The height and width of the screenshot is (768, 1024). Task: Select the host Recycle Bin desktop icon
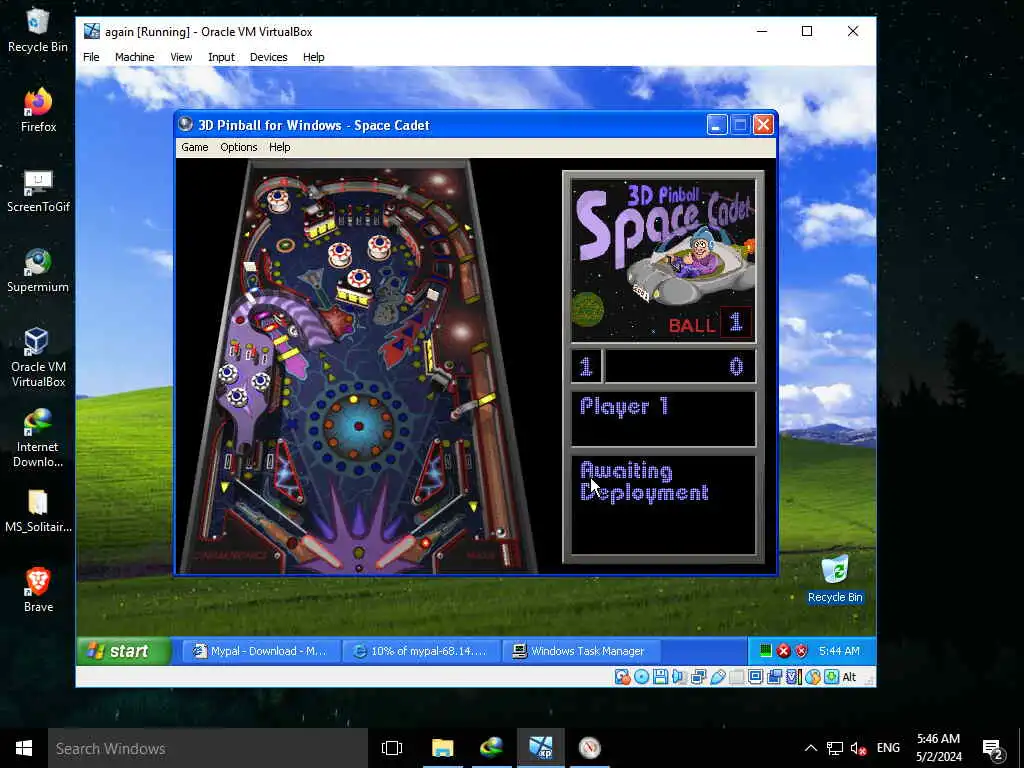38,30
